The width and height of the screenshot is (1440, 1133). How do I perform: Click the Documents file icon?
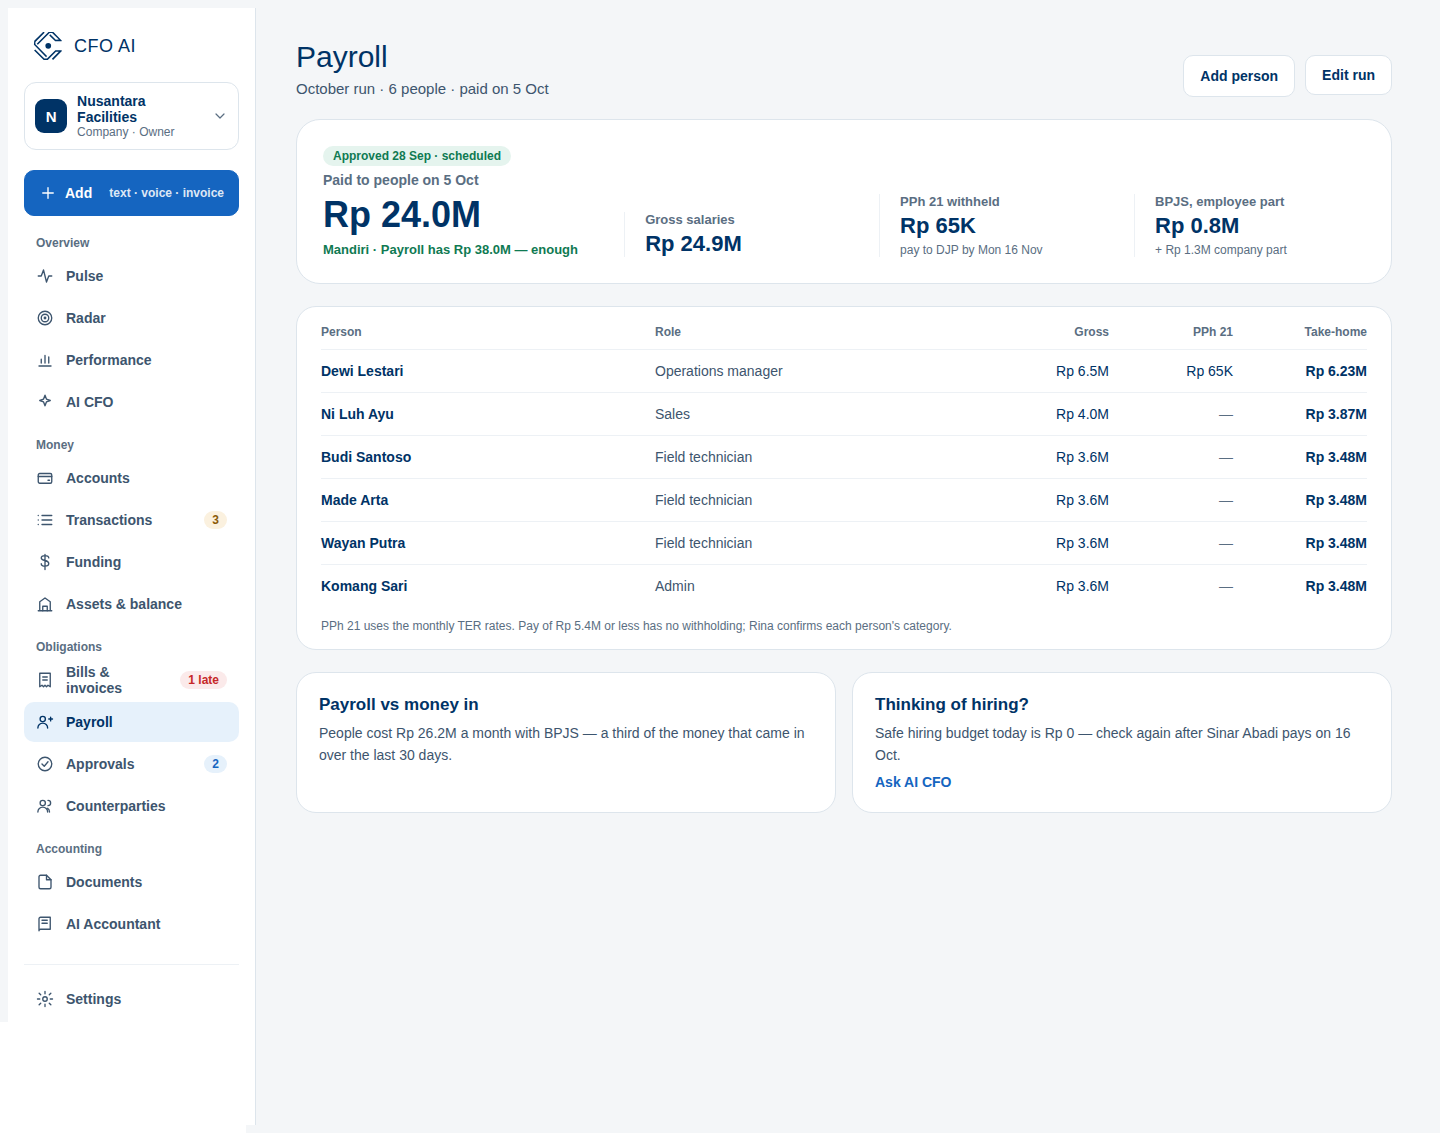(45, 882)
